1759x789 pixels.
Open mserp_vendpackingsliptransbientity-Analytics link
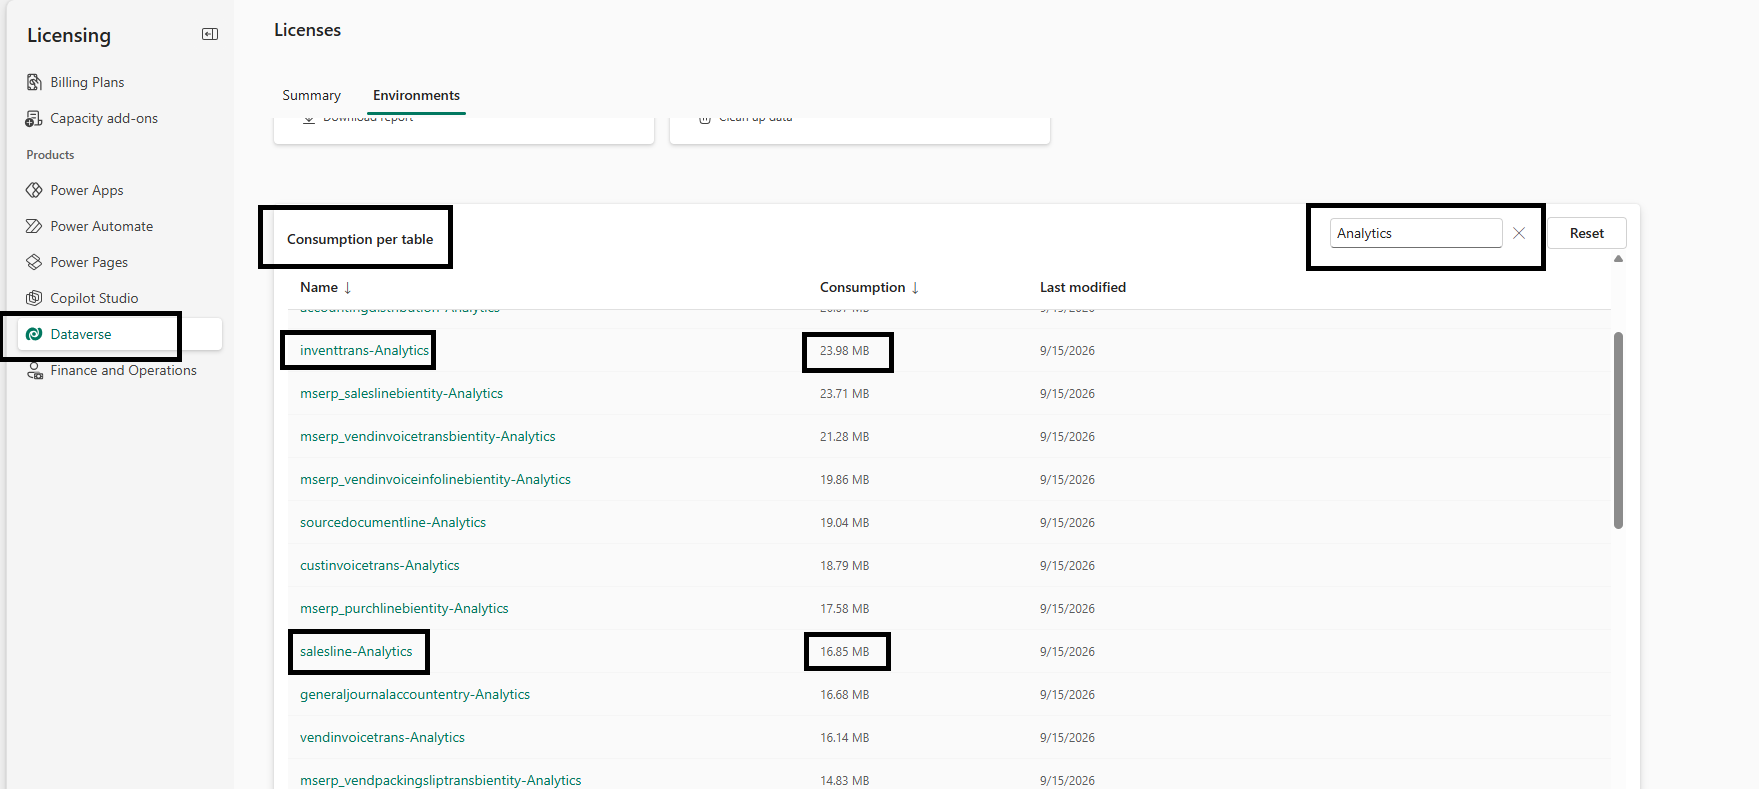click(440, 780)
